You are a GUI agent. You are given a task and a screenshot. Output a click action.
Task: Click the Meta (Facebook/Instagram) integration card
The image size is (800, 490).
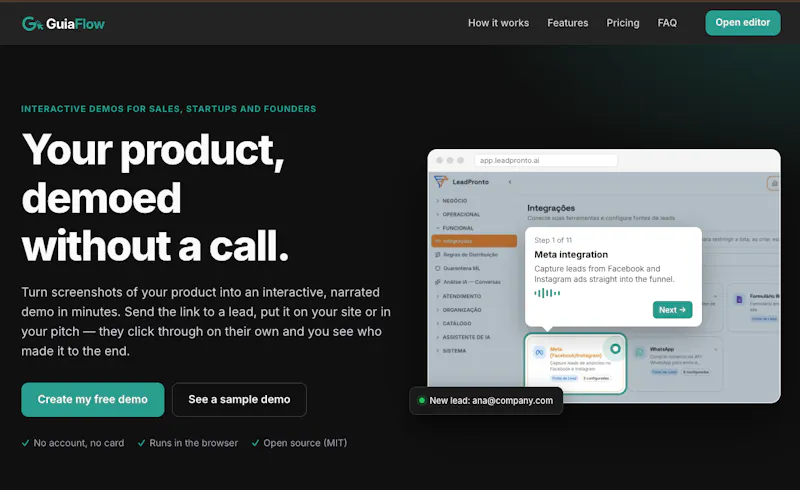pyautogui.click(x=576, y=364)
